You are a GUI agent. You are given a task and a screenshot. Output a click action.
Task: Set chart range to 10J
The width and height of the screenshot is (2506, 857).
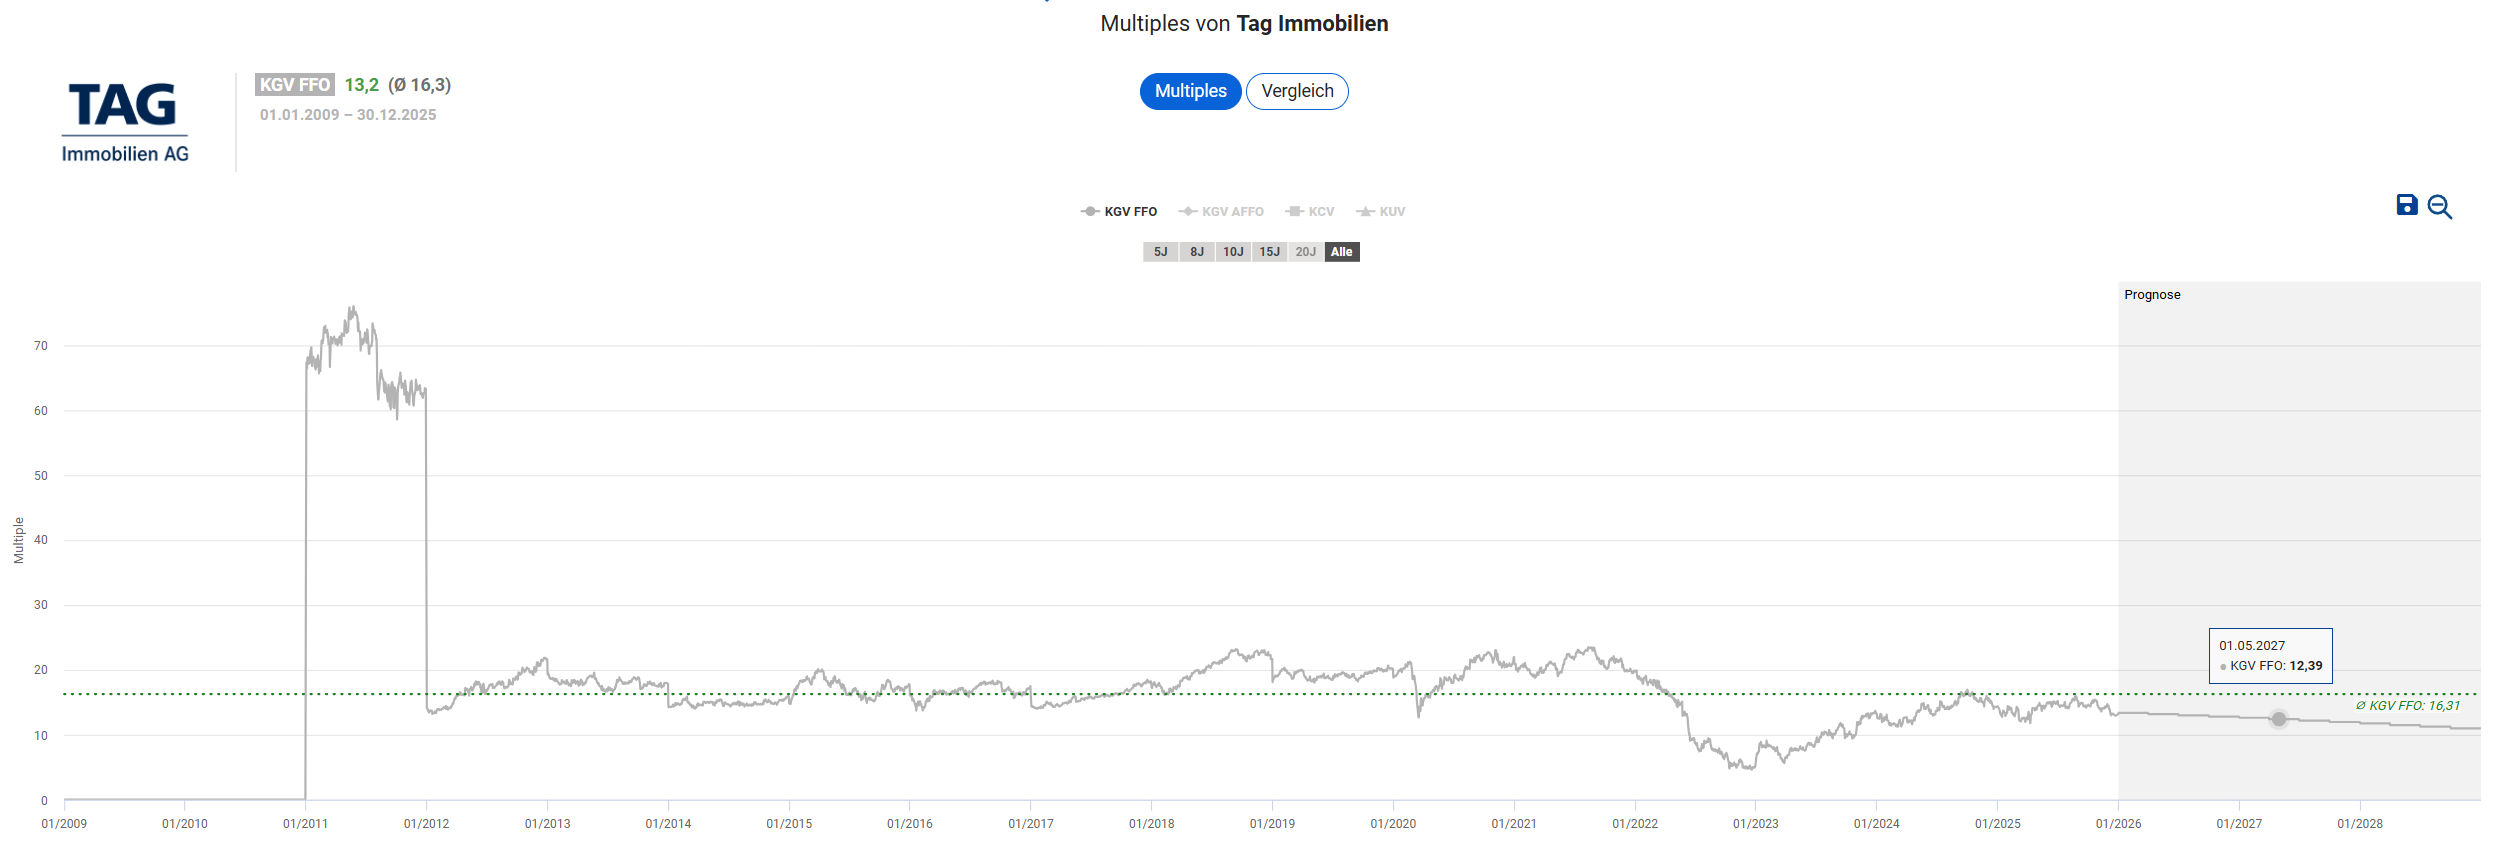point(1233,252)
